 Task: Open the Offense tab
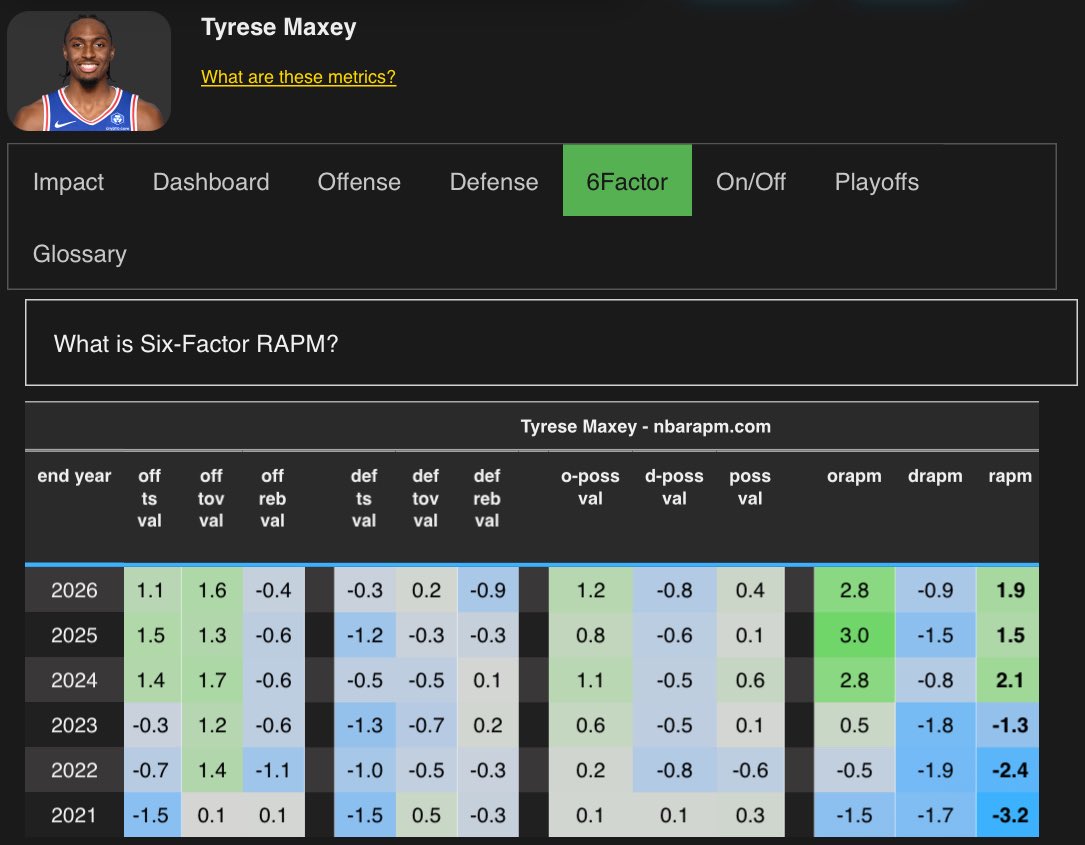[x=359, y=181]
